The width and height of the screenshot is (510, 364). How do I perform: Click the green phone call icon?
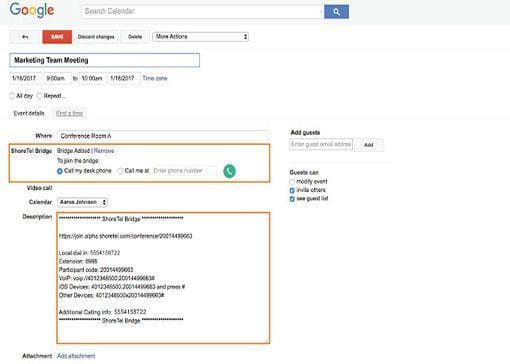229,171
